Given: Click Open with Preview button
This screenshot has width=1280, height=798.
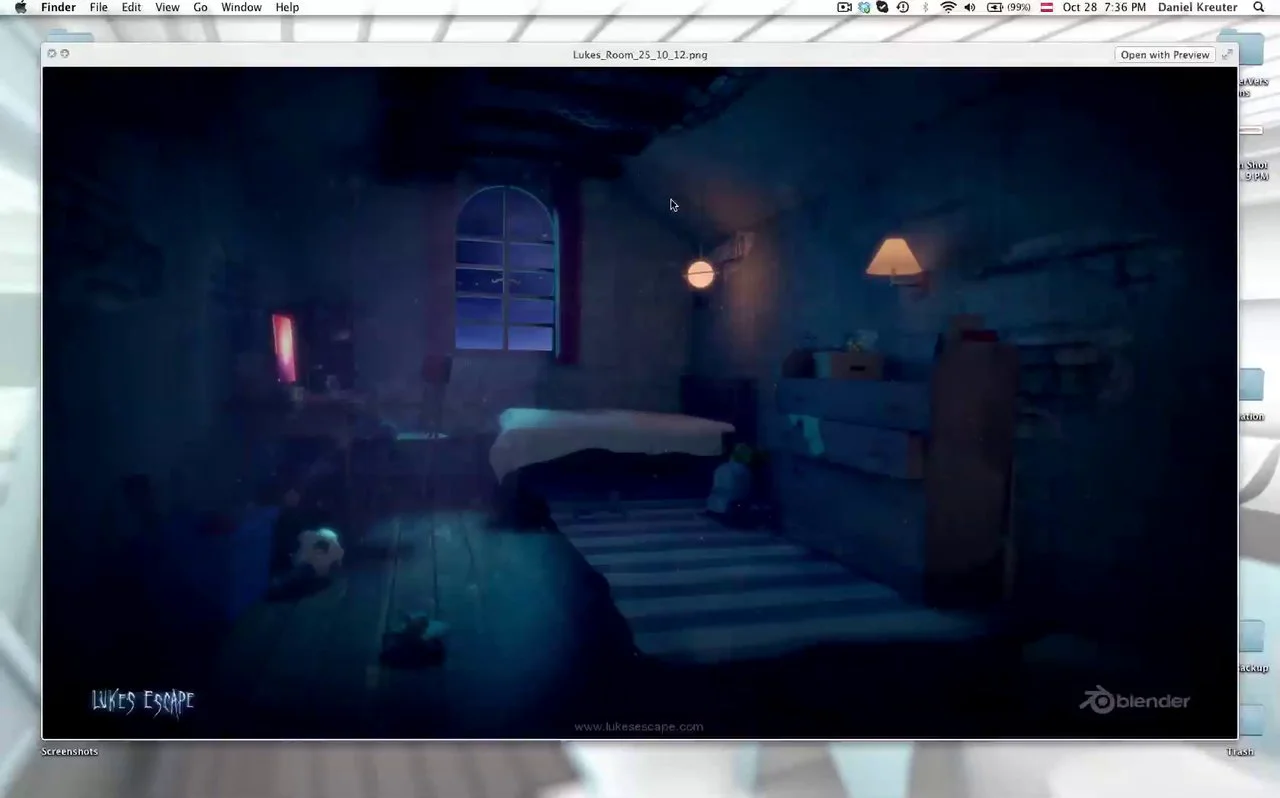Looking at the screenshot, I should tap(1165, 55).
